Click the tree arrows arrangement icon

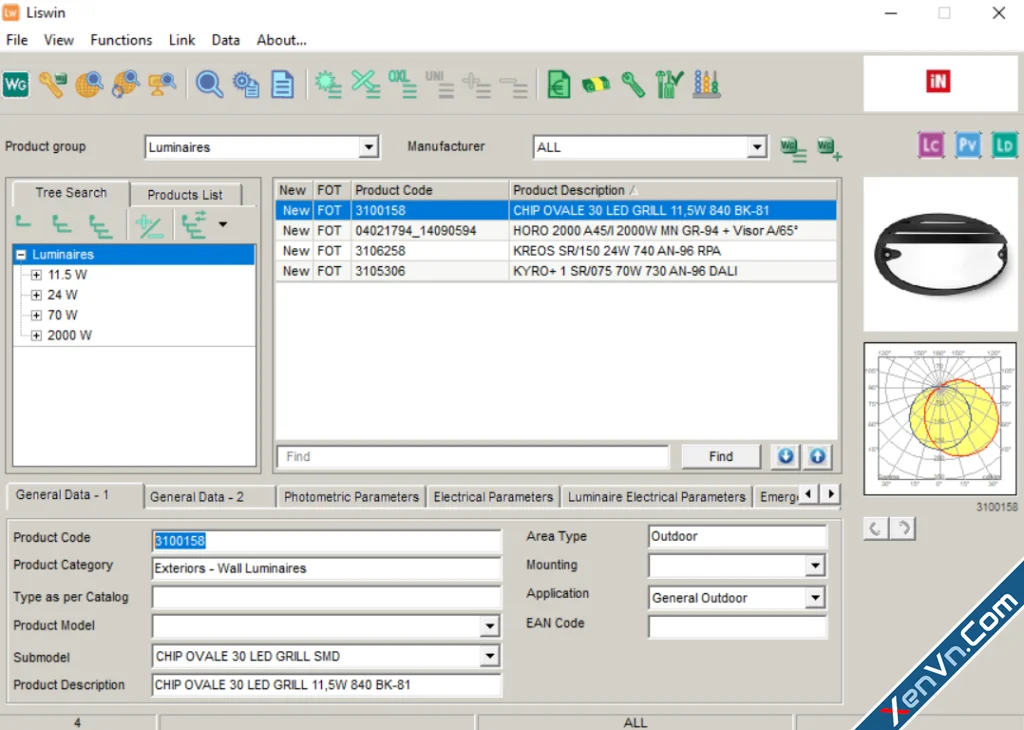pyautogui.click(x=194, y=225)
